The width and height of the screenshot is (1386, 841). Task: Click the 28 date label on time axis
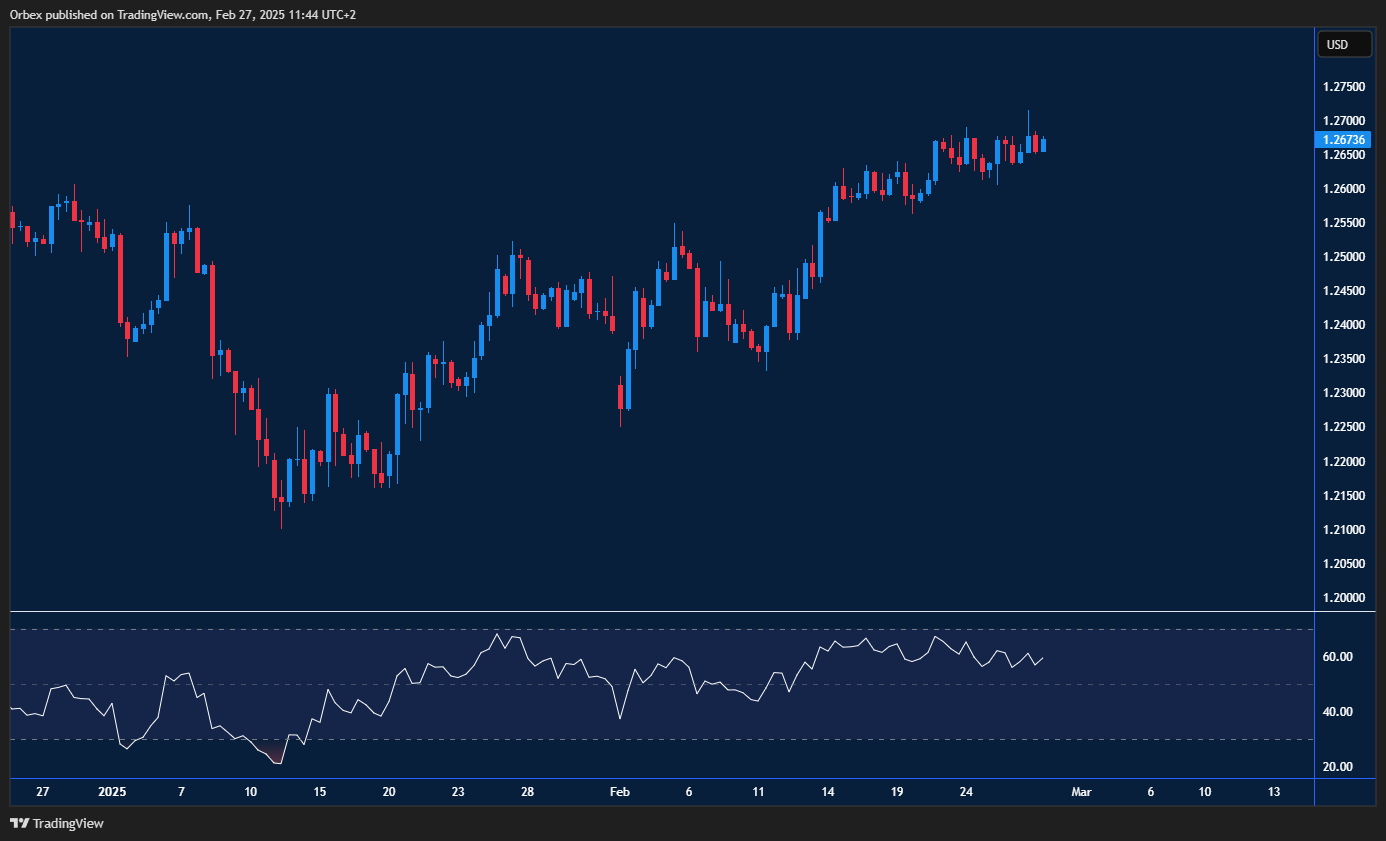pyautogui.click(x=527, y=792)
